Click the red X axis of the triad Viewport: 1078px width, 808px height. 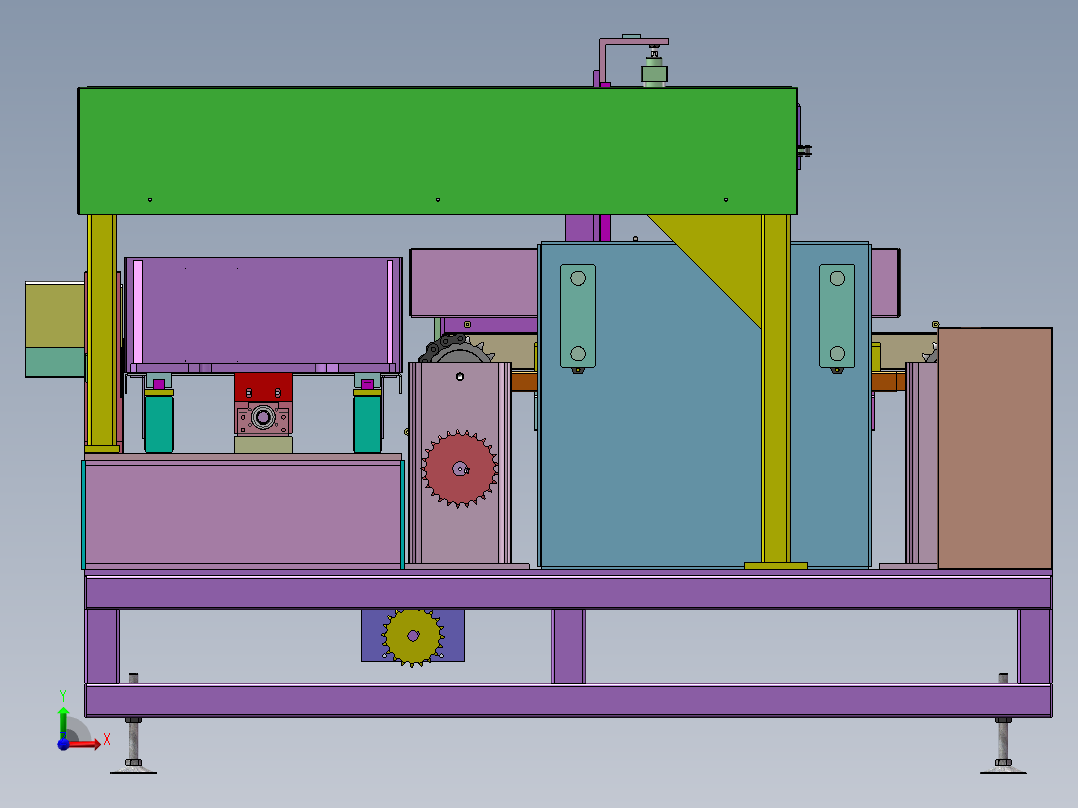click(x=84, y=743)
